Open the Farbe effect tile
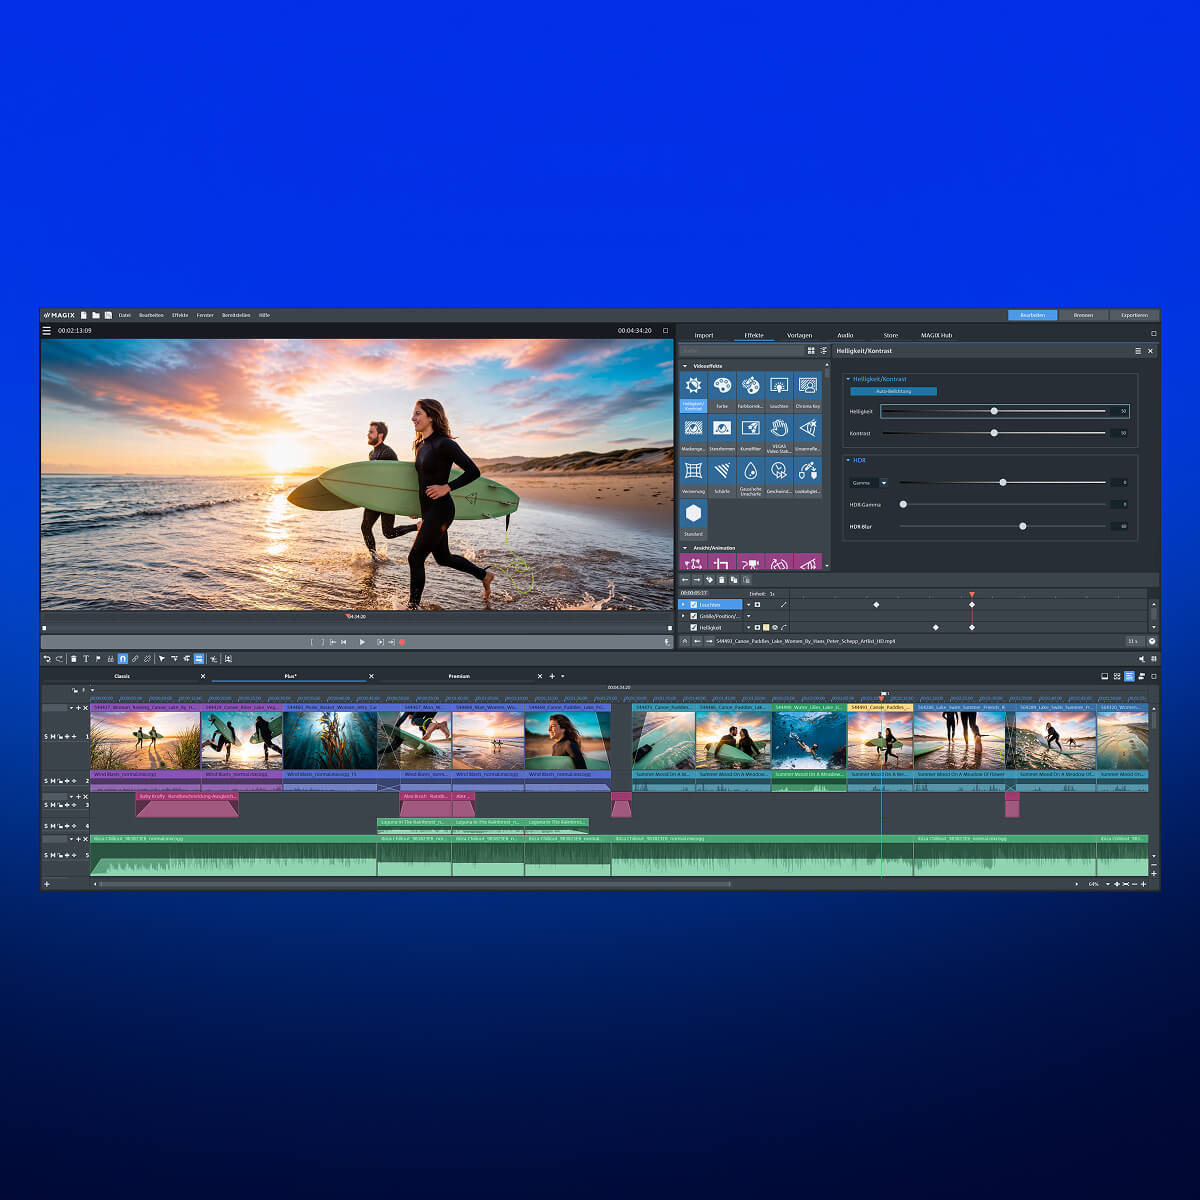Viewport: 1200px width, 1200px height. click(x=722, y=391)
